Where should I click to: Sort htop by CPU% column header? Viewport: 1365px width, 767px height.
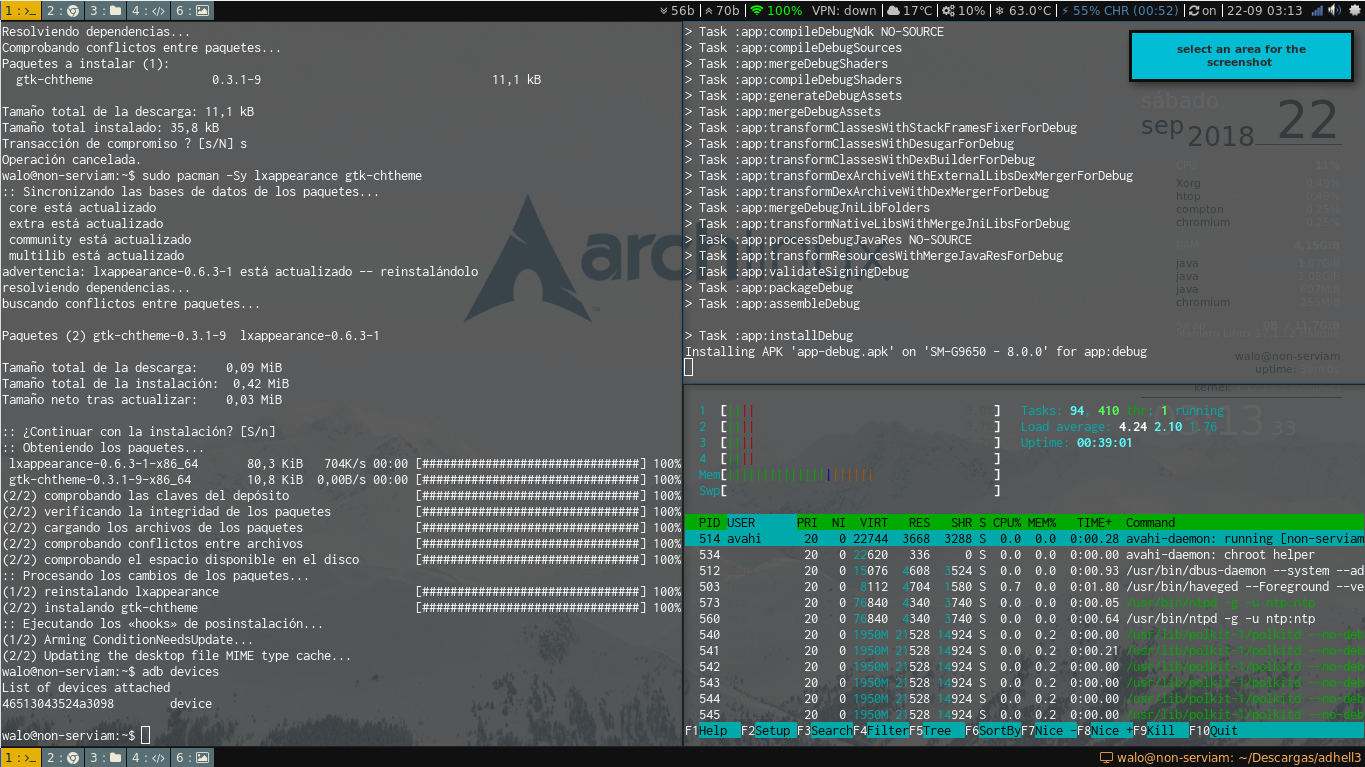1005,523
